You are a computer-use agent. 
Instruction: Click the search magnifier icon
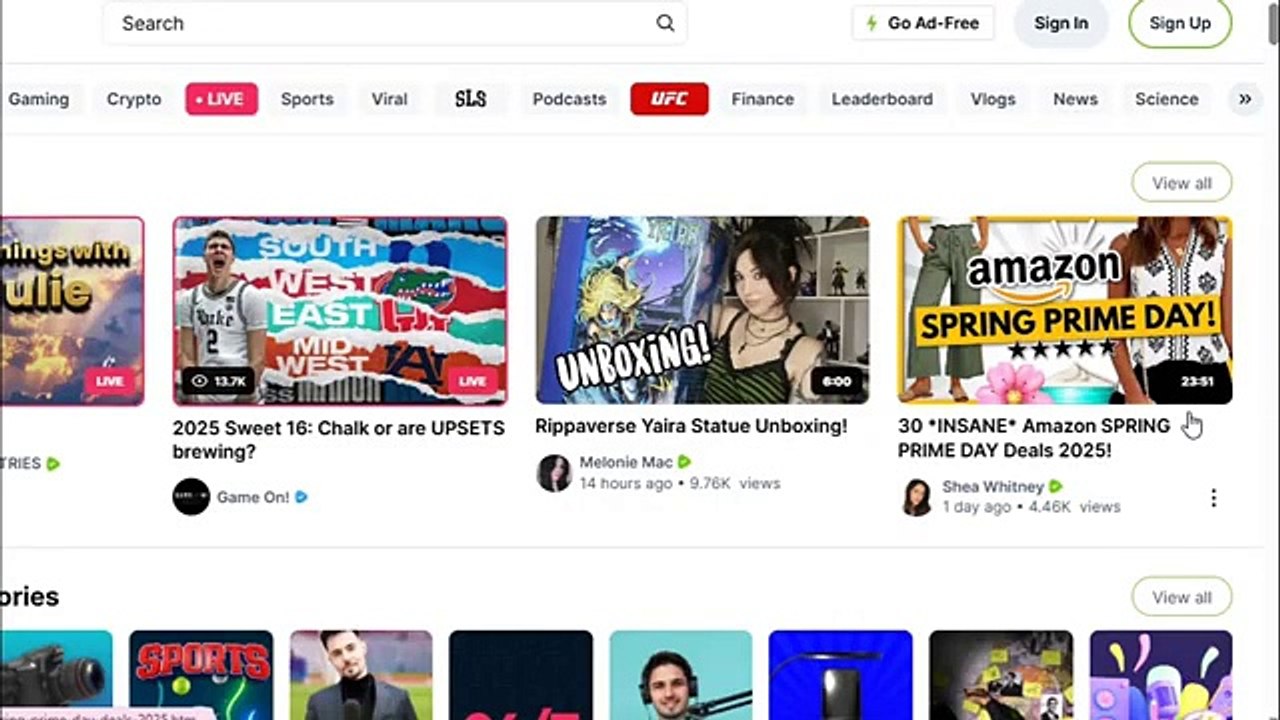(665, 23)
